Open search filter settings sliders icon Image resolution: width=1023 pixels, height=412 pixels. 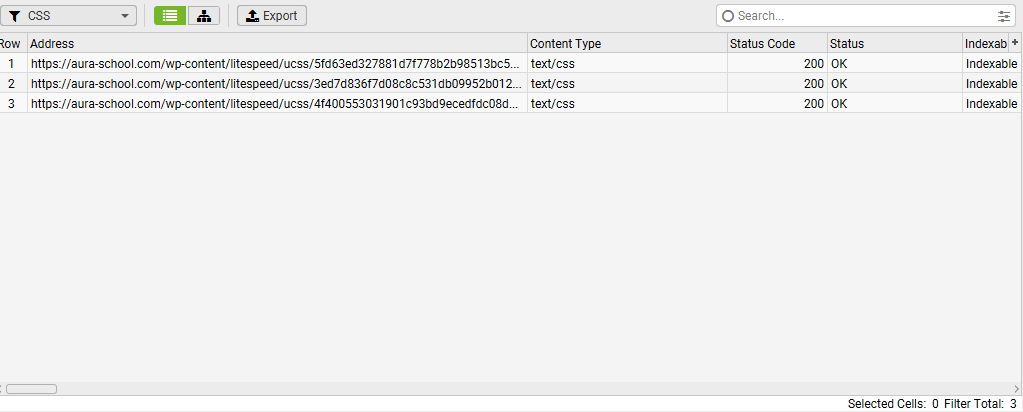pyautogui.click(x=1003, y=16)
